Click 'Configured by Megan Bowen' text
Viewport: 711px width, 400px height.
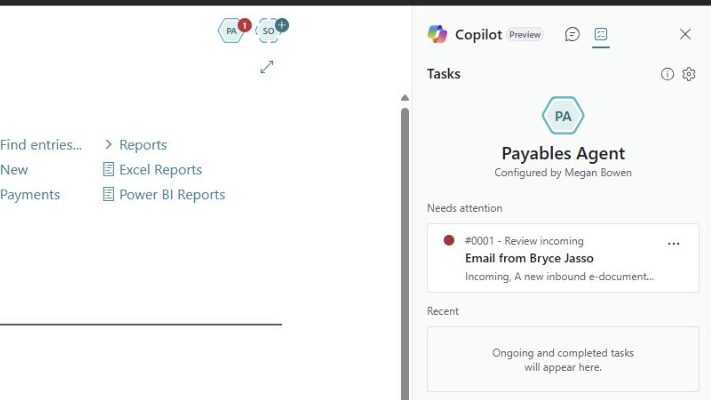point(563,173)
